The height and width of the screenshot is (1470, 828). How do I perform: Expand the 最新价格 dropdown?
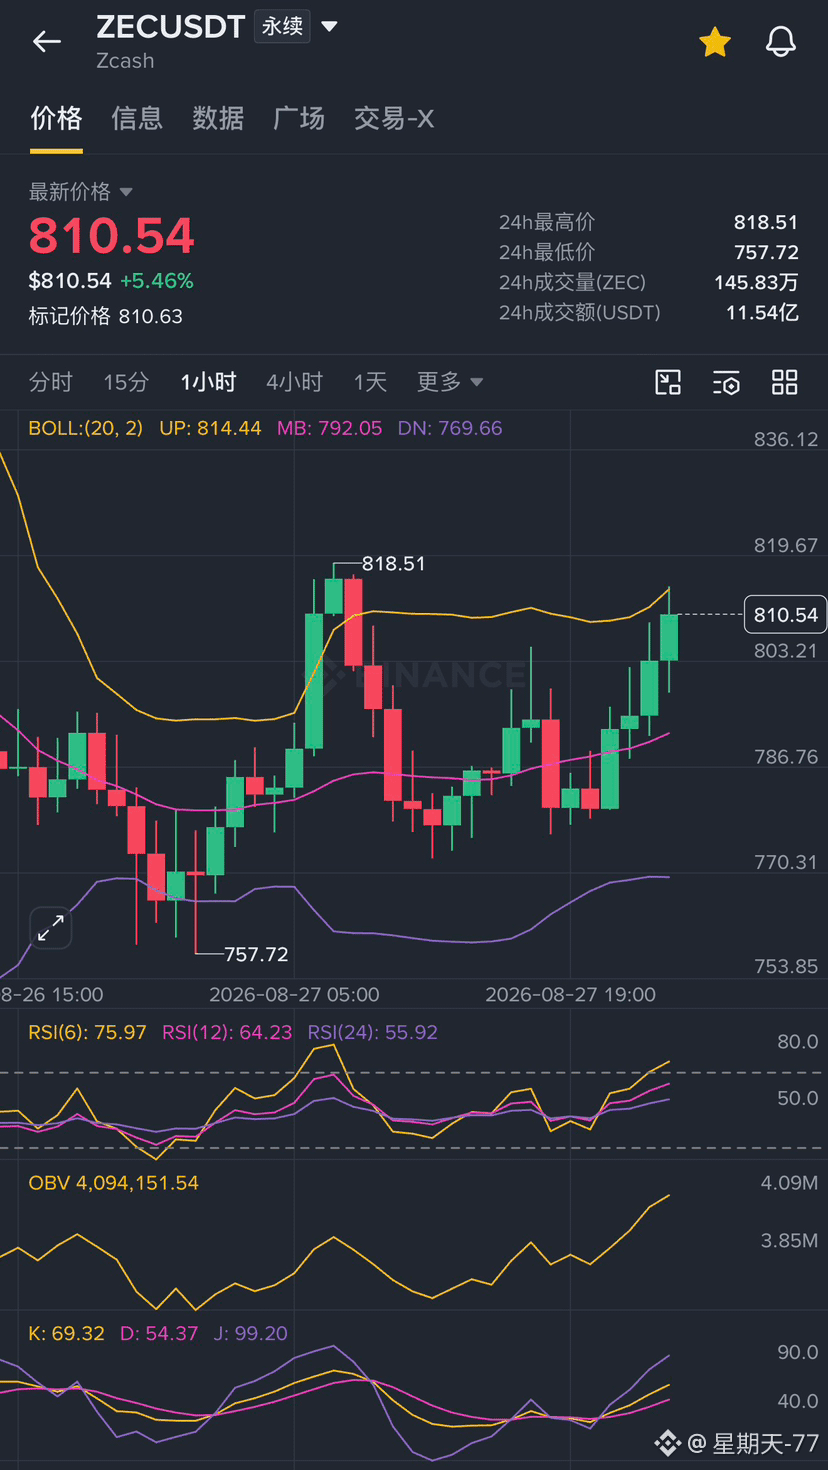point(81,192)
